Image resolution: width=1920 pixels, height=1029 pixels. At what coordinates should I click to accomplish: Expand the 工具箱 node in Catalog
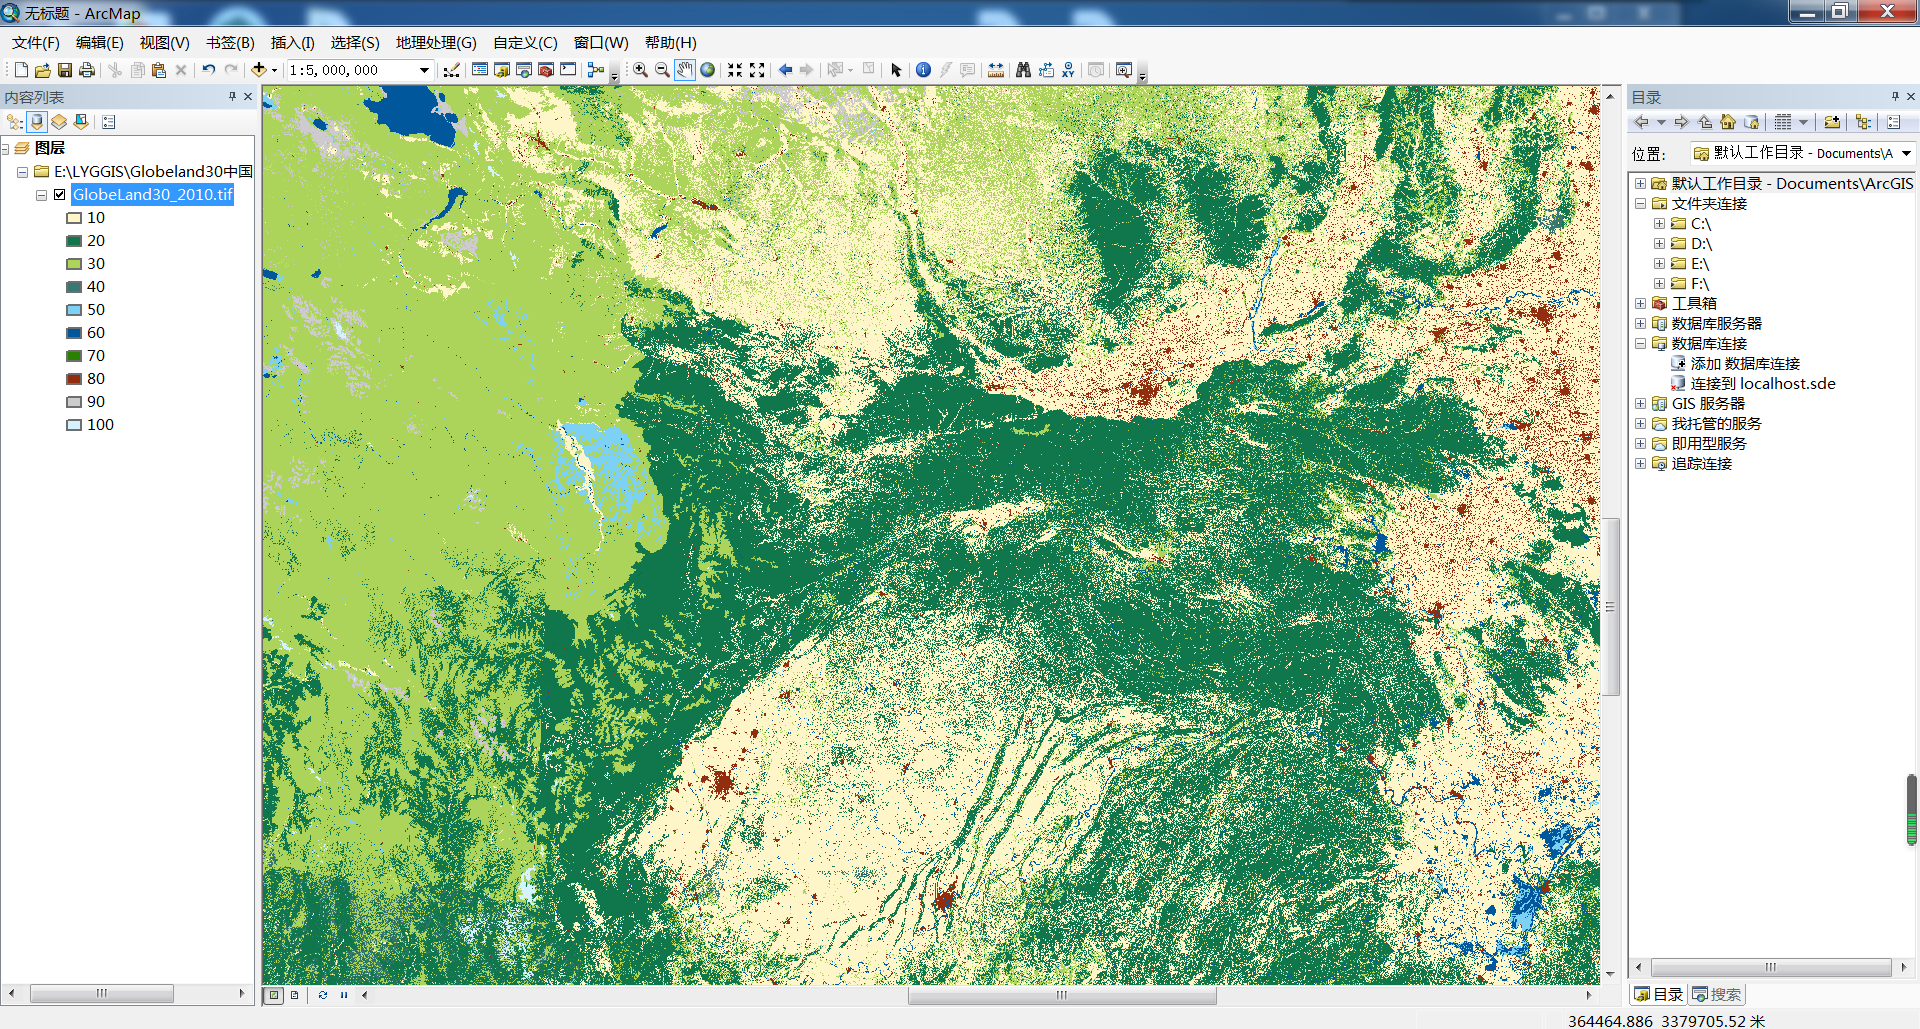coord(1640,303)
